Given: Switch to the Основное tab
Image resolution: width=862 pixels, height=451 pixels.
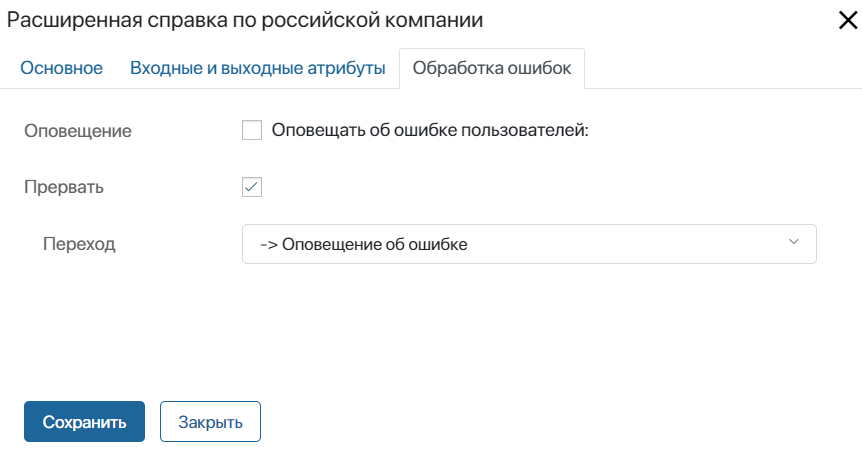Looking at the screenshot, I should [62, 68].
